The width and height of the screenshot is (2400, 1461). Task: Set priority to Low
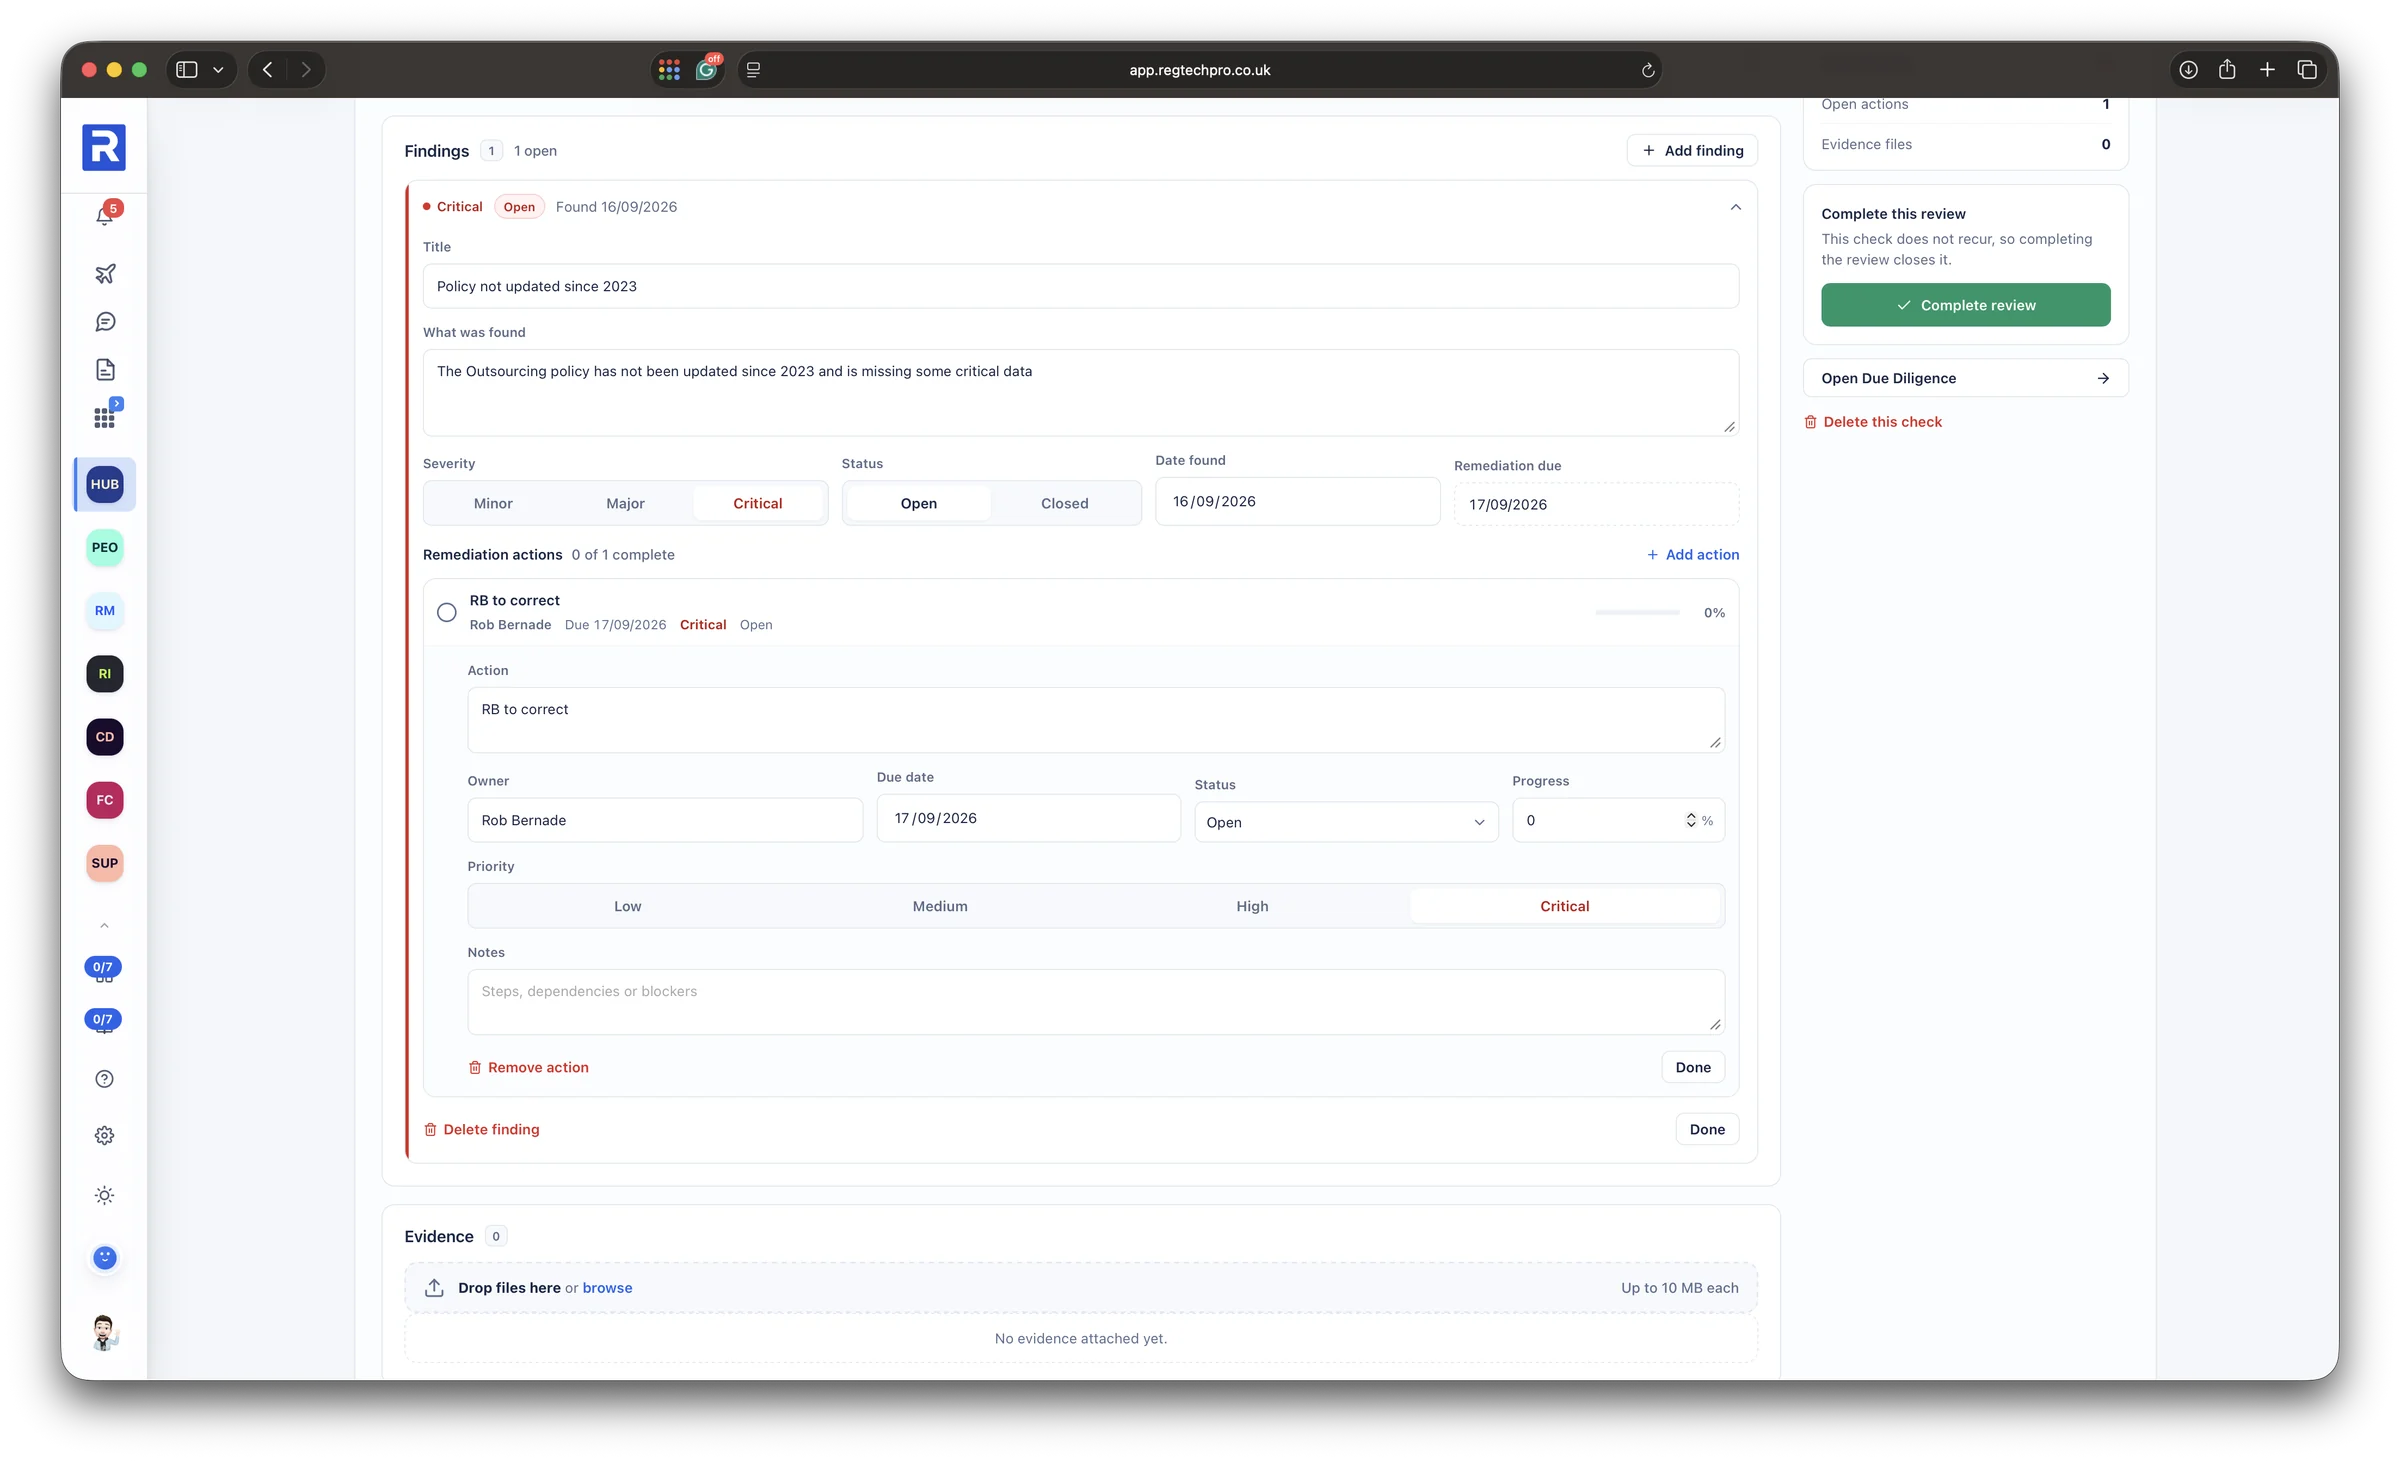pyautogui.click(x=627, y=906)
